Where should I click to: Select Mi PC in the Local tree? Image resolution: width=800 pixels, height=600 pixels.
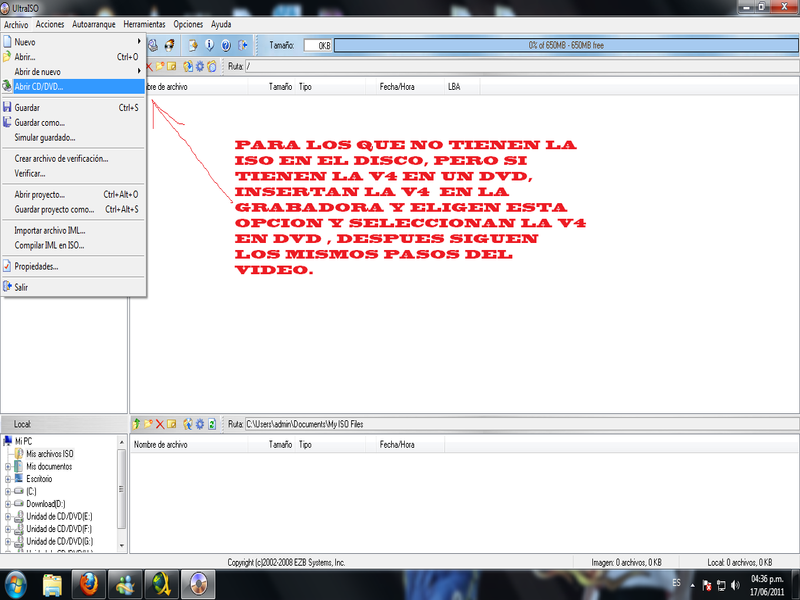click(23, 441)
